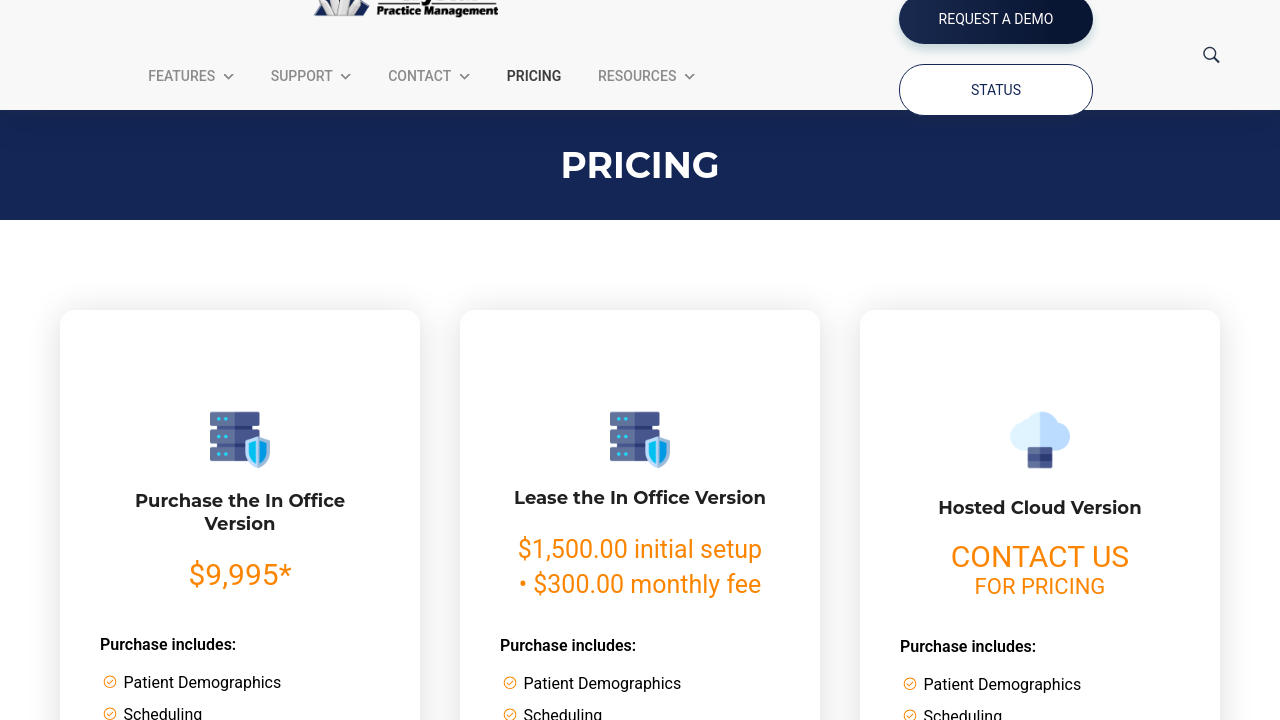The image size is (1280, 720).
Task: Click the Status button
Action: point(996,90)
